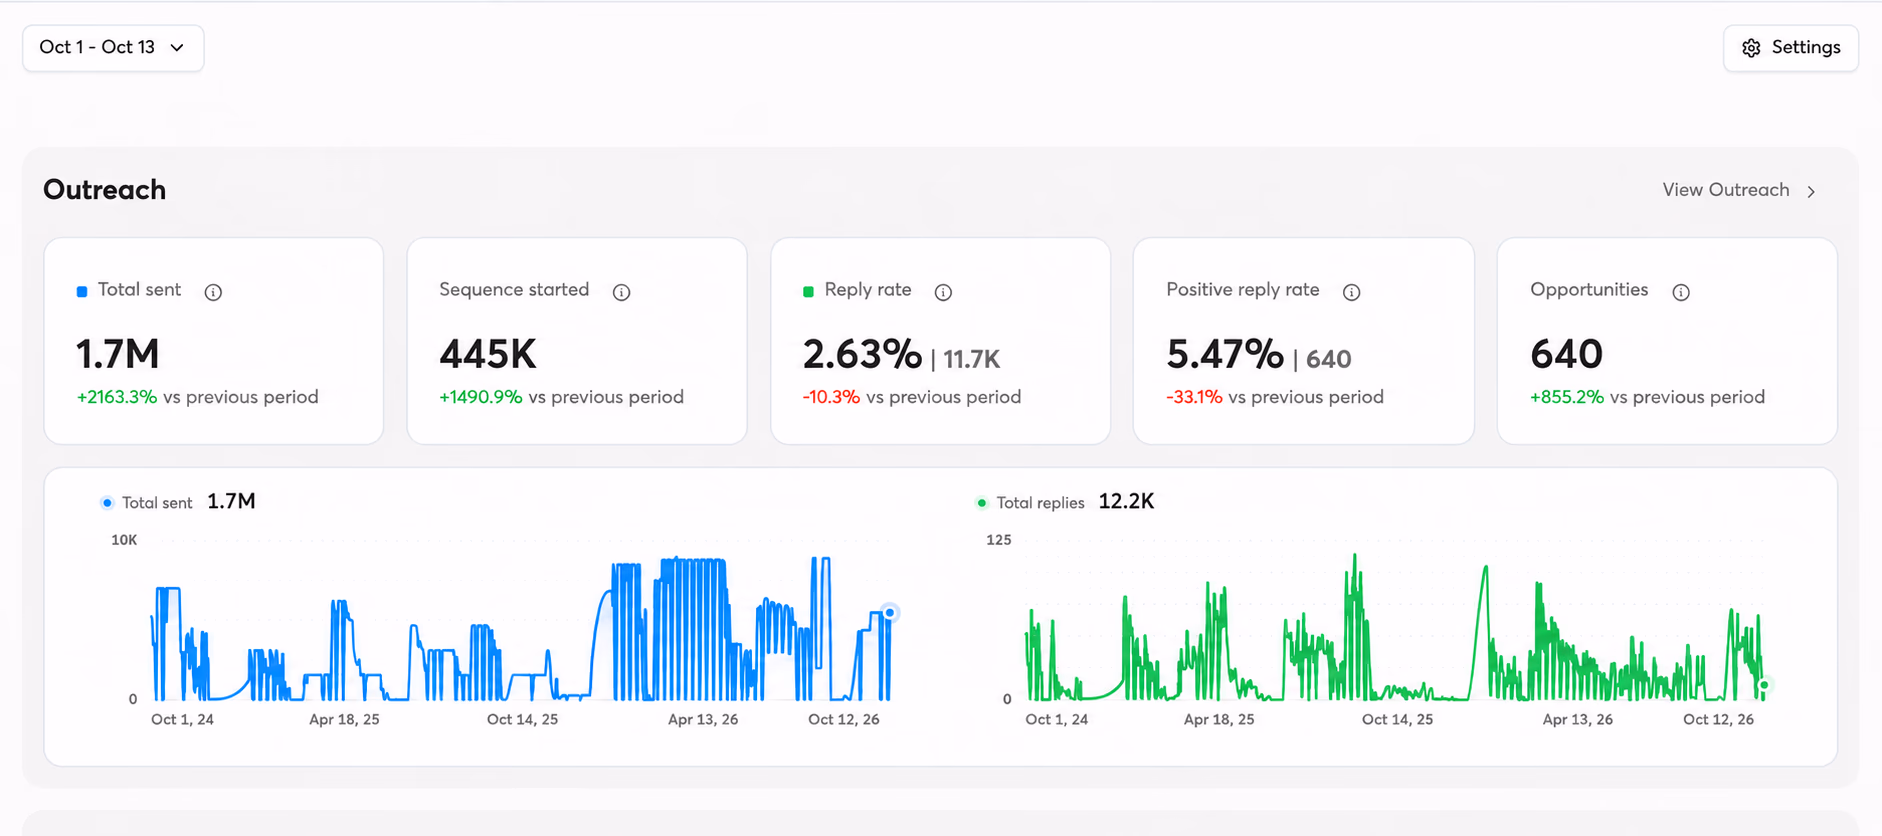Click the -33.1% change figure

point(1194,397)
